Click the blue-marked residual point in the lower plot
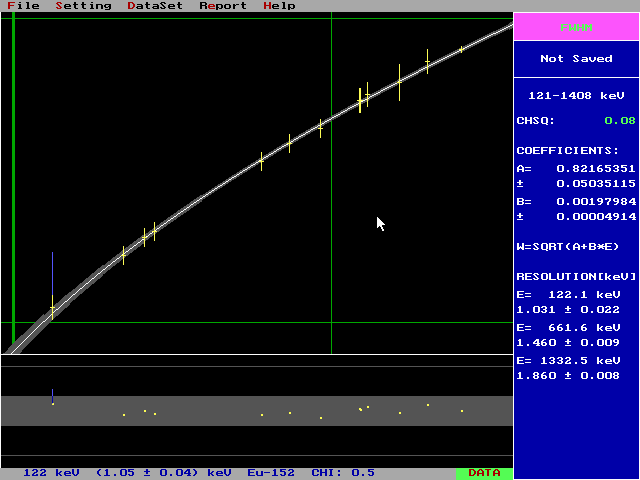640x480 pixels. 53,404
